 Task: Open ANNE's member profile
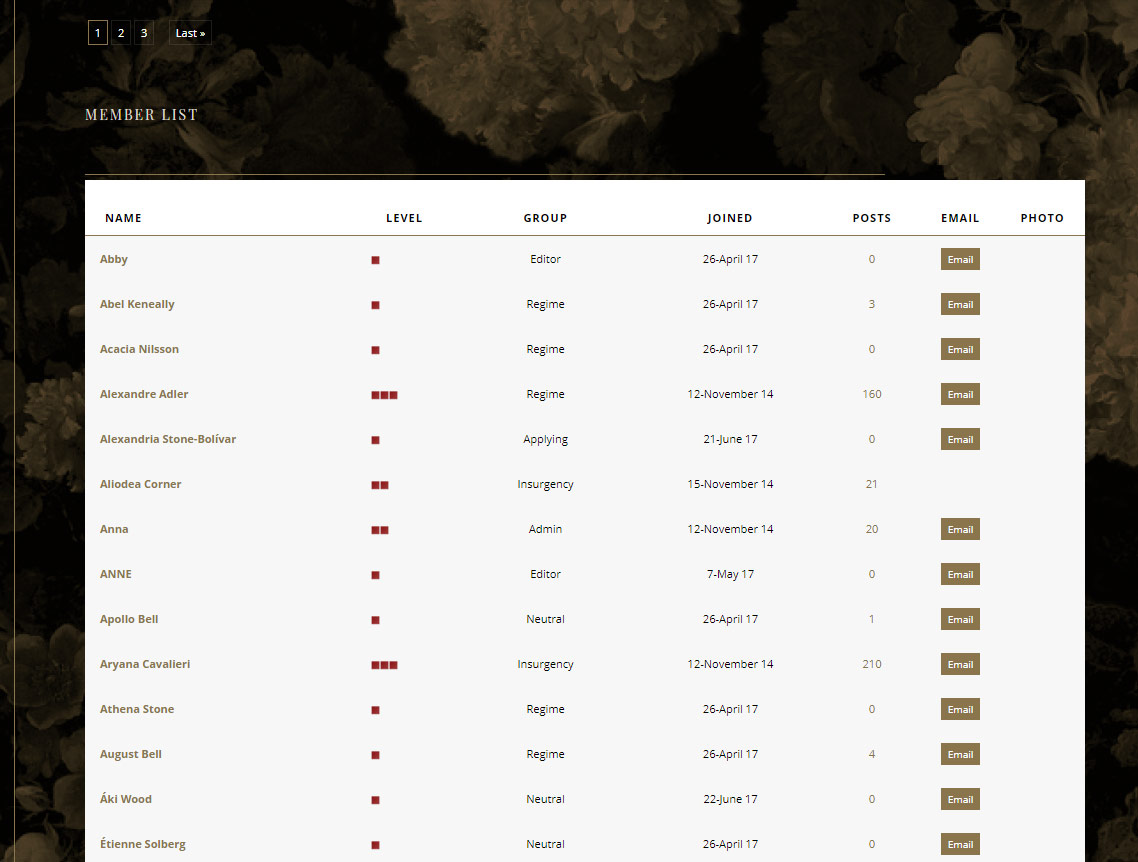click(115, 574)
